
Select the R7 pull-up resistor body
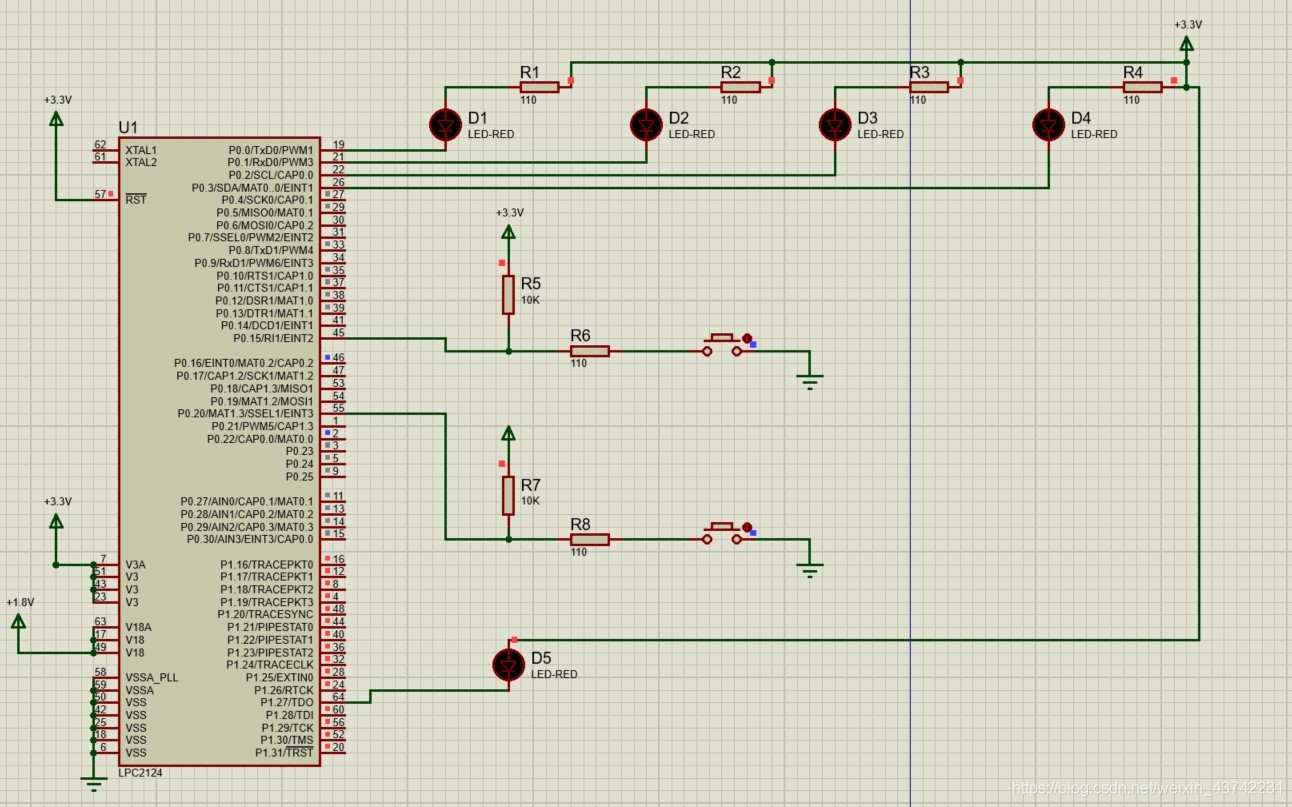pyautogui.click(x=509, y=495)
